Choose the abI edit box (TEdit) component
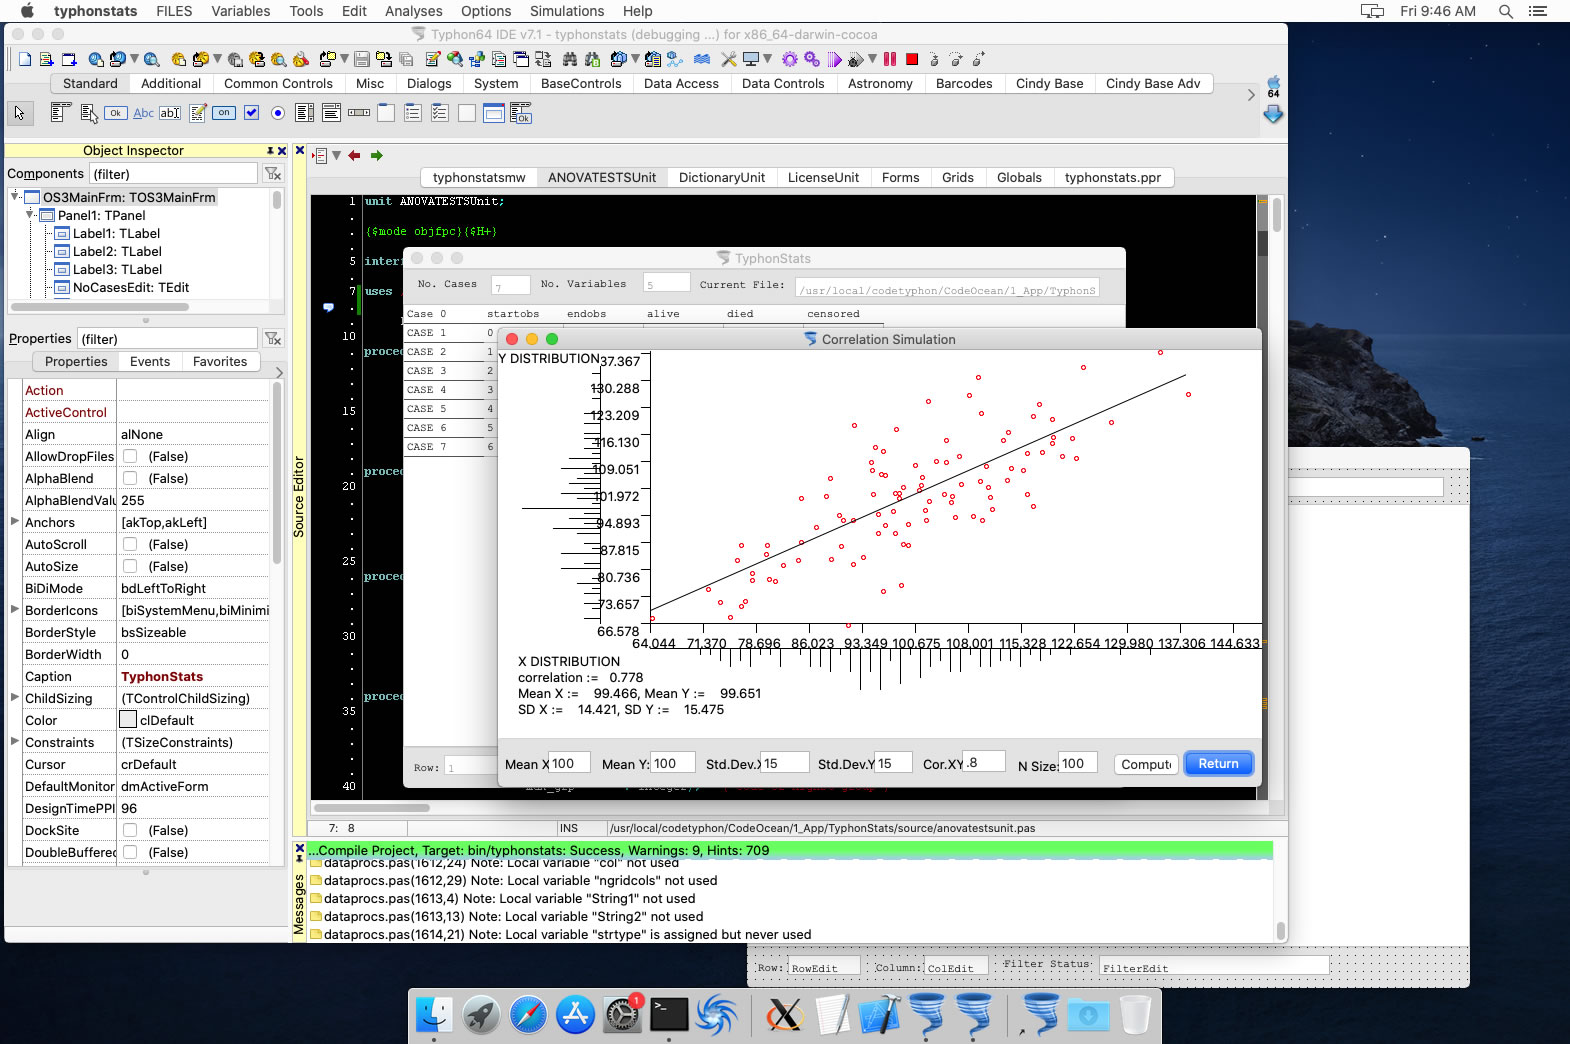 170,113
